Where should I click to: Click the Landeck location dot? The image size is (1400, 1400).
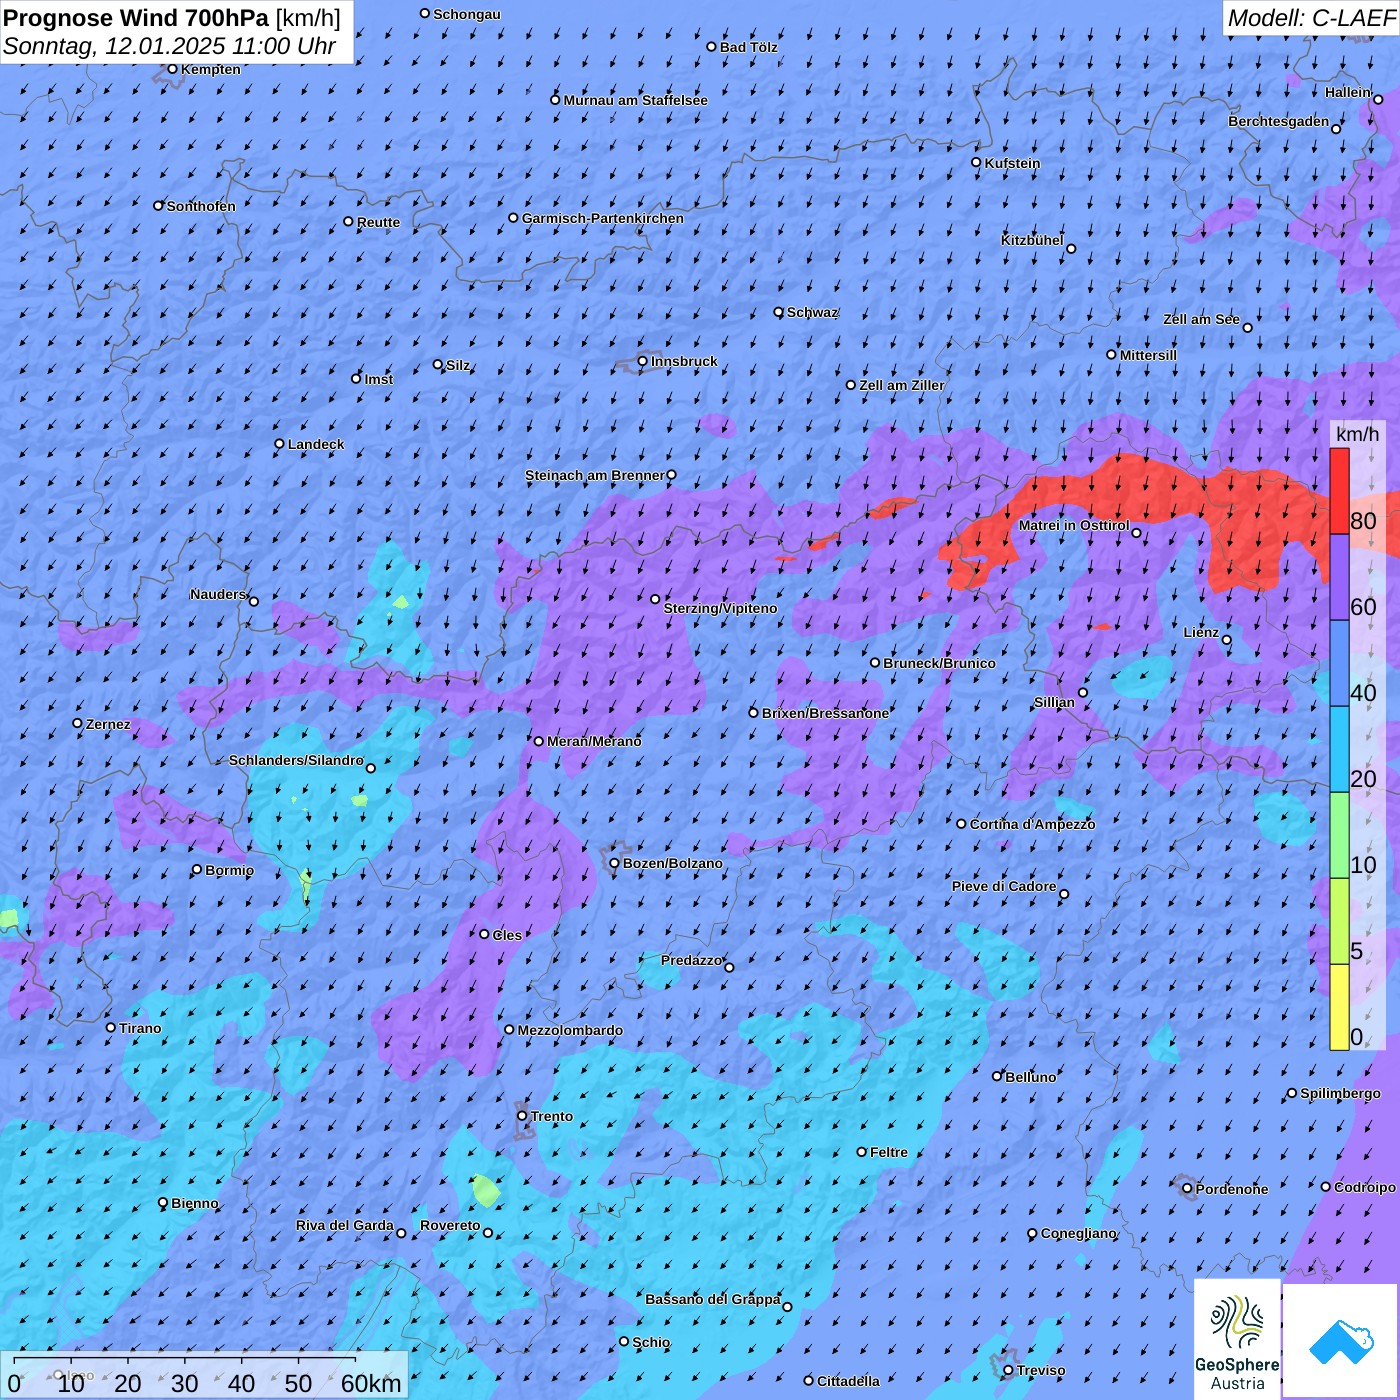[280, 444]
